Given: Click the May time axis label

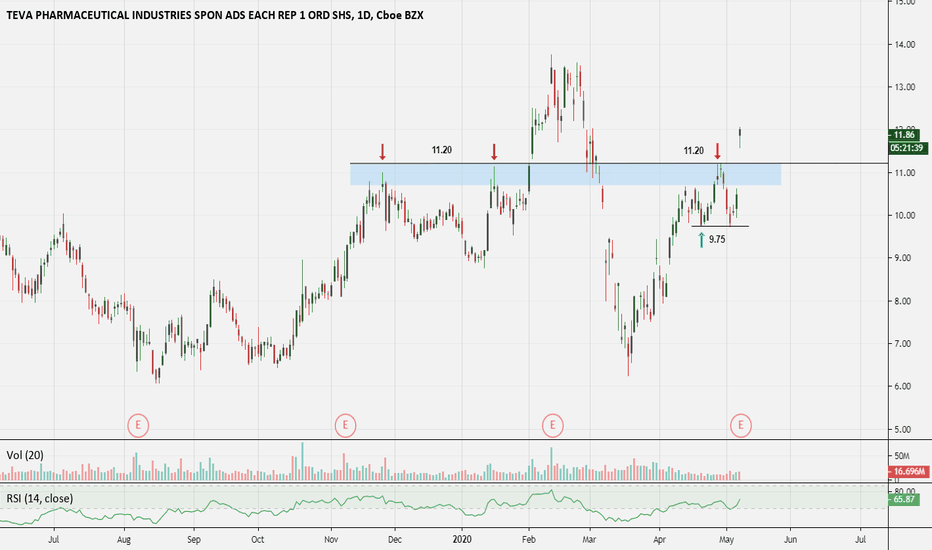Looking at the screenshot, I should coord(726,540).
